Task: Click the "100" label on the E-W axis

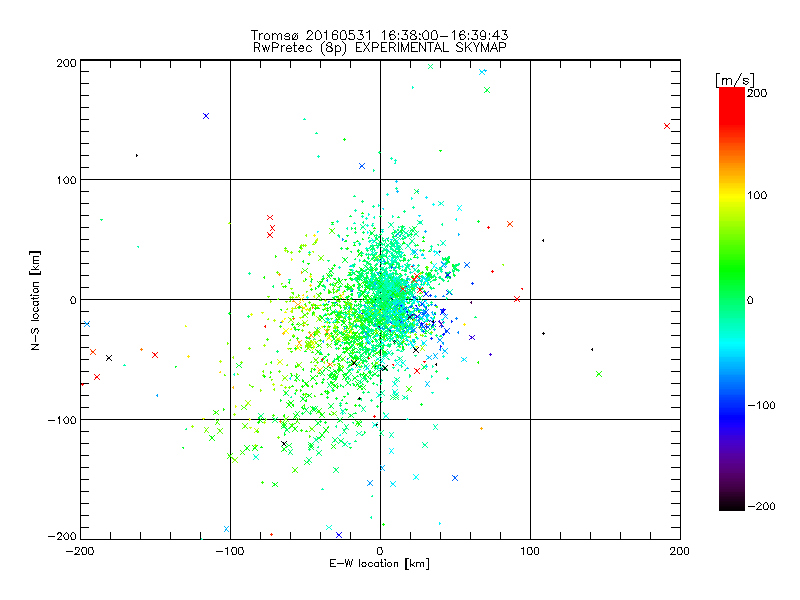Action: coord(530,551)
